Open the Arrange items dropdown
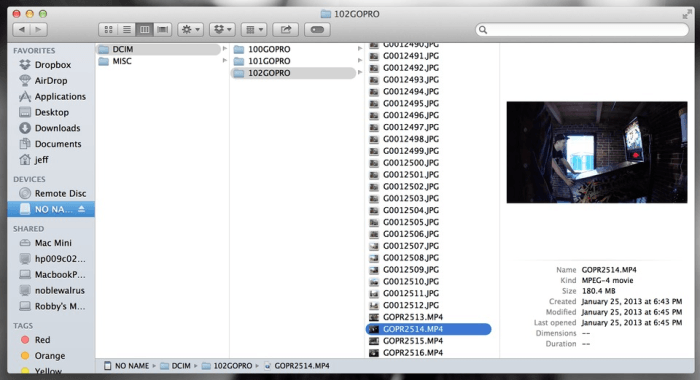The height and width of the screenshot is (380, 700). (x=254, y=29)
